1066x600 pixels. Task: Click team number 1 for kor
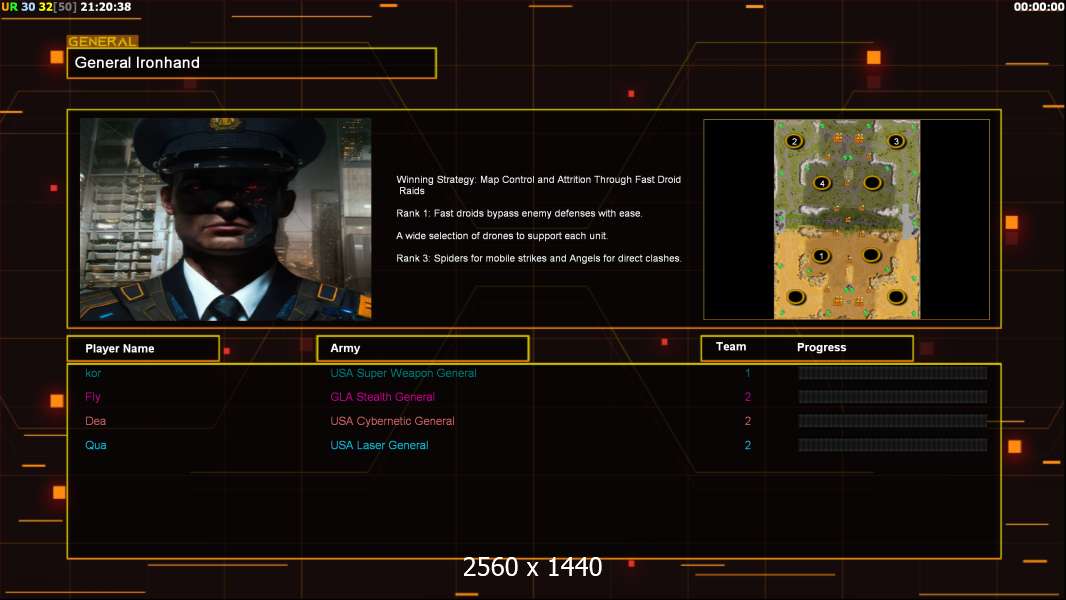(748, 373)
